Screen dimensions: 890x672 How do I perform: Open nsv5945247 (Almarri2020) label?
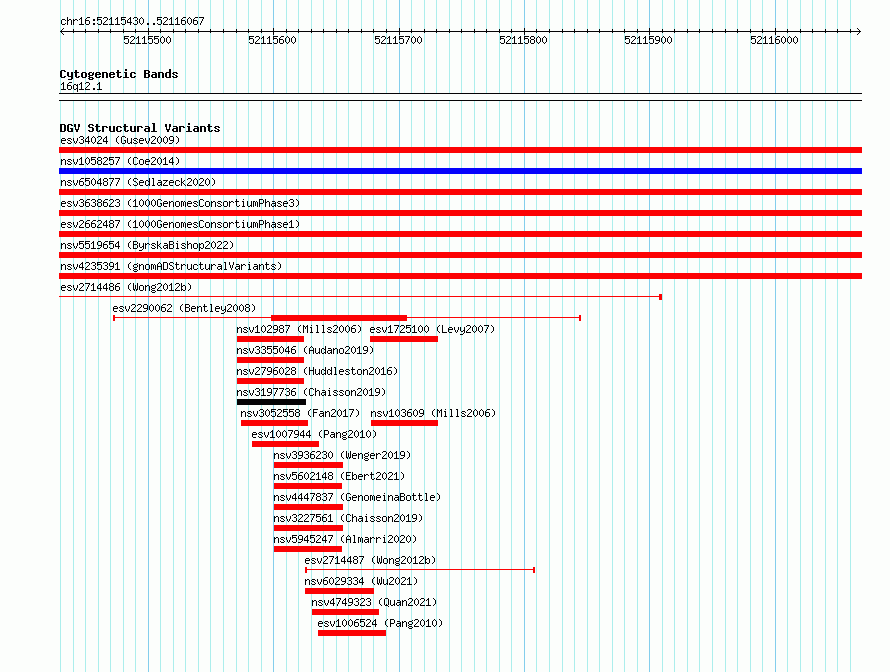coord(345,539)
